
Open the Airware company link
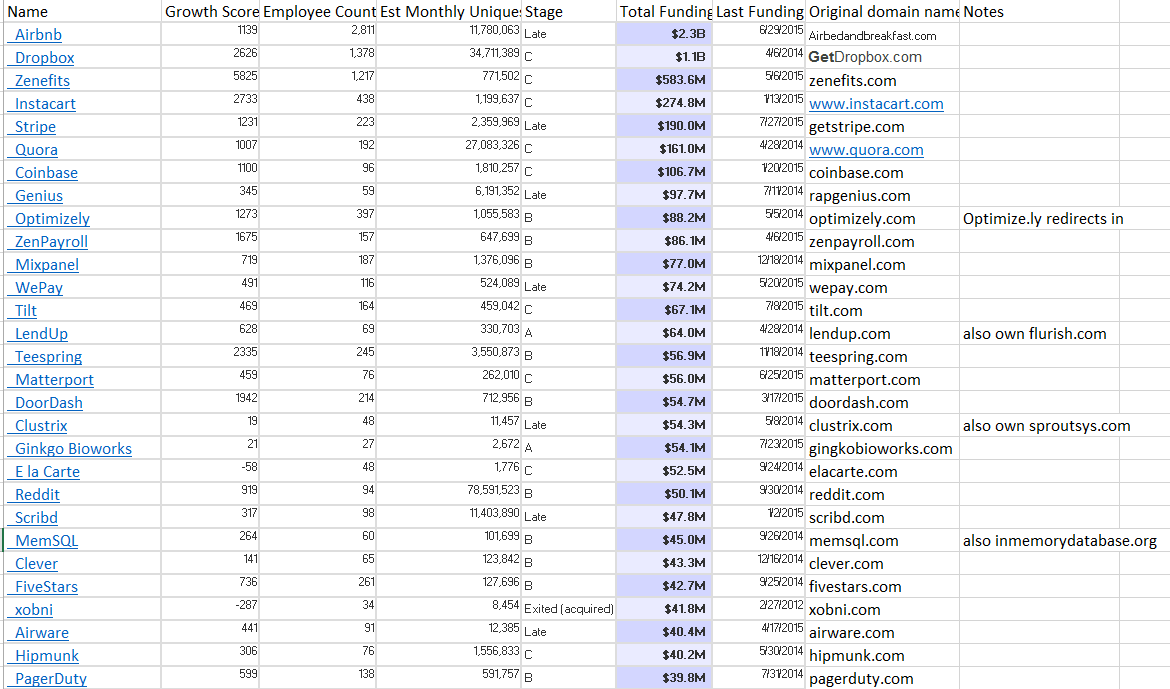[42, 633]
